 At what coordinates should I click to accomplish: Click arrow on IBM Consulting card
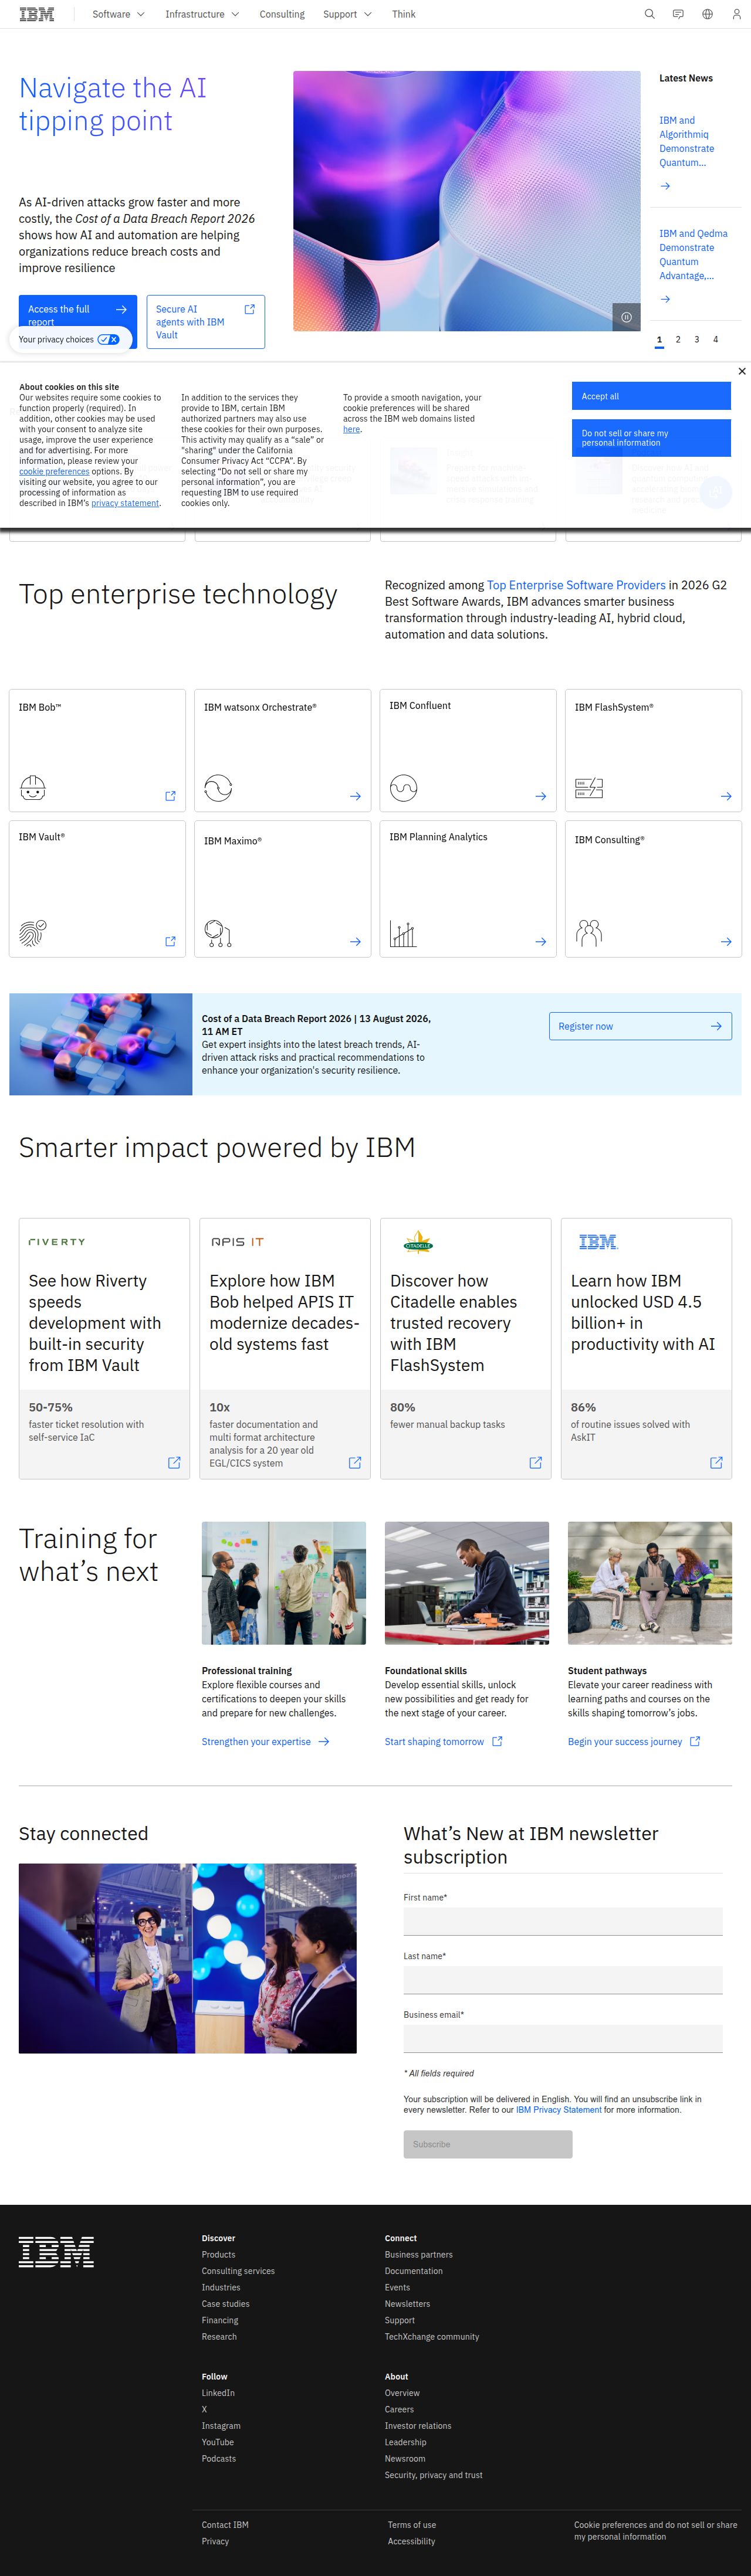point(726,941)
